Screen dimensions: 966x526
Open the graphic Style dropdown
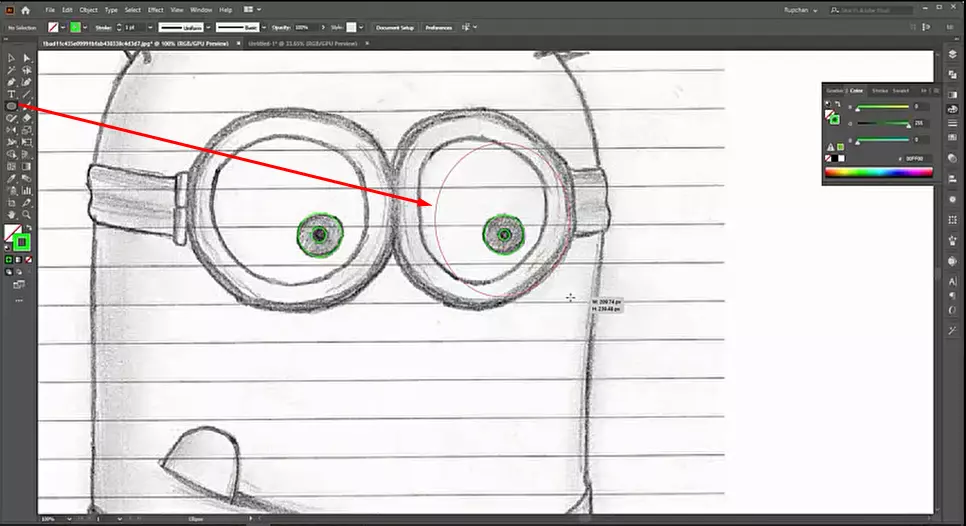tap(361, 27)
